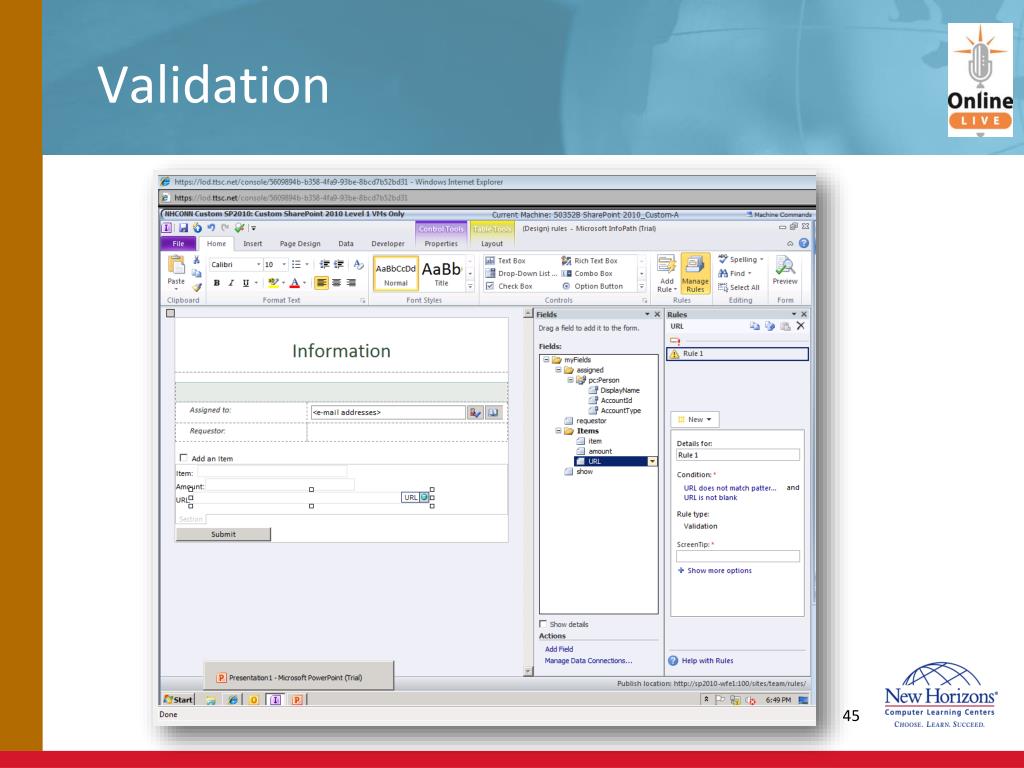
Task: Click the Undo arrow in quick access toolbar
Action: pyautogui.click(x=211, y=228)
